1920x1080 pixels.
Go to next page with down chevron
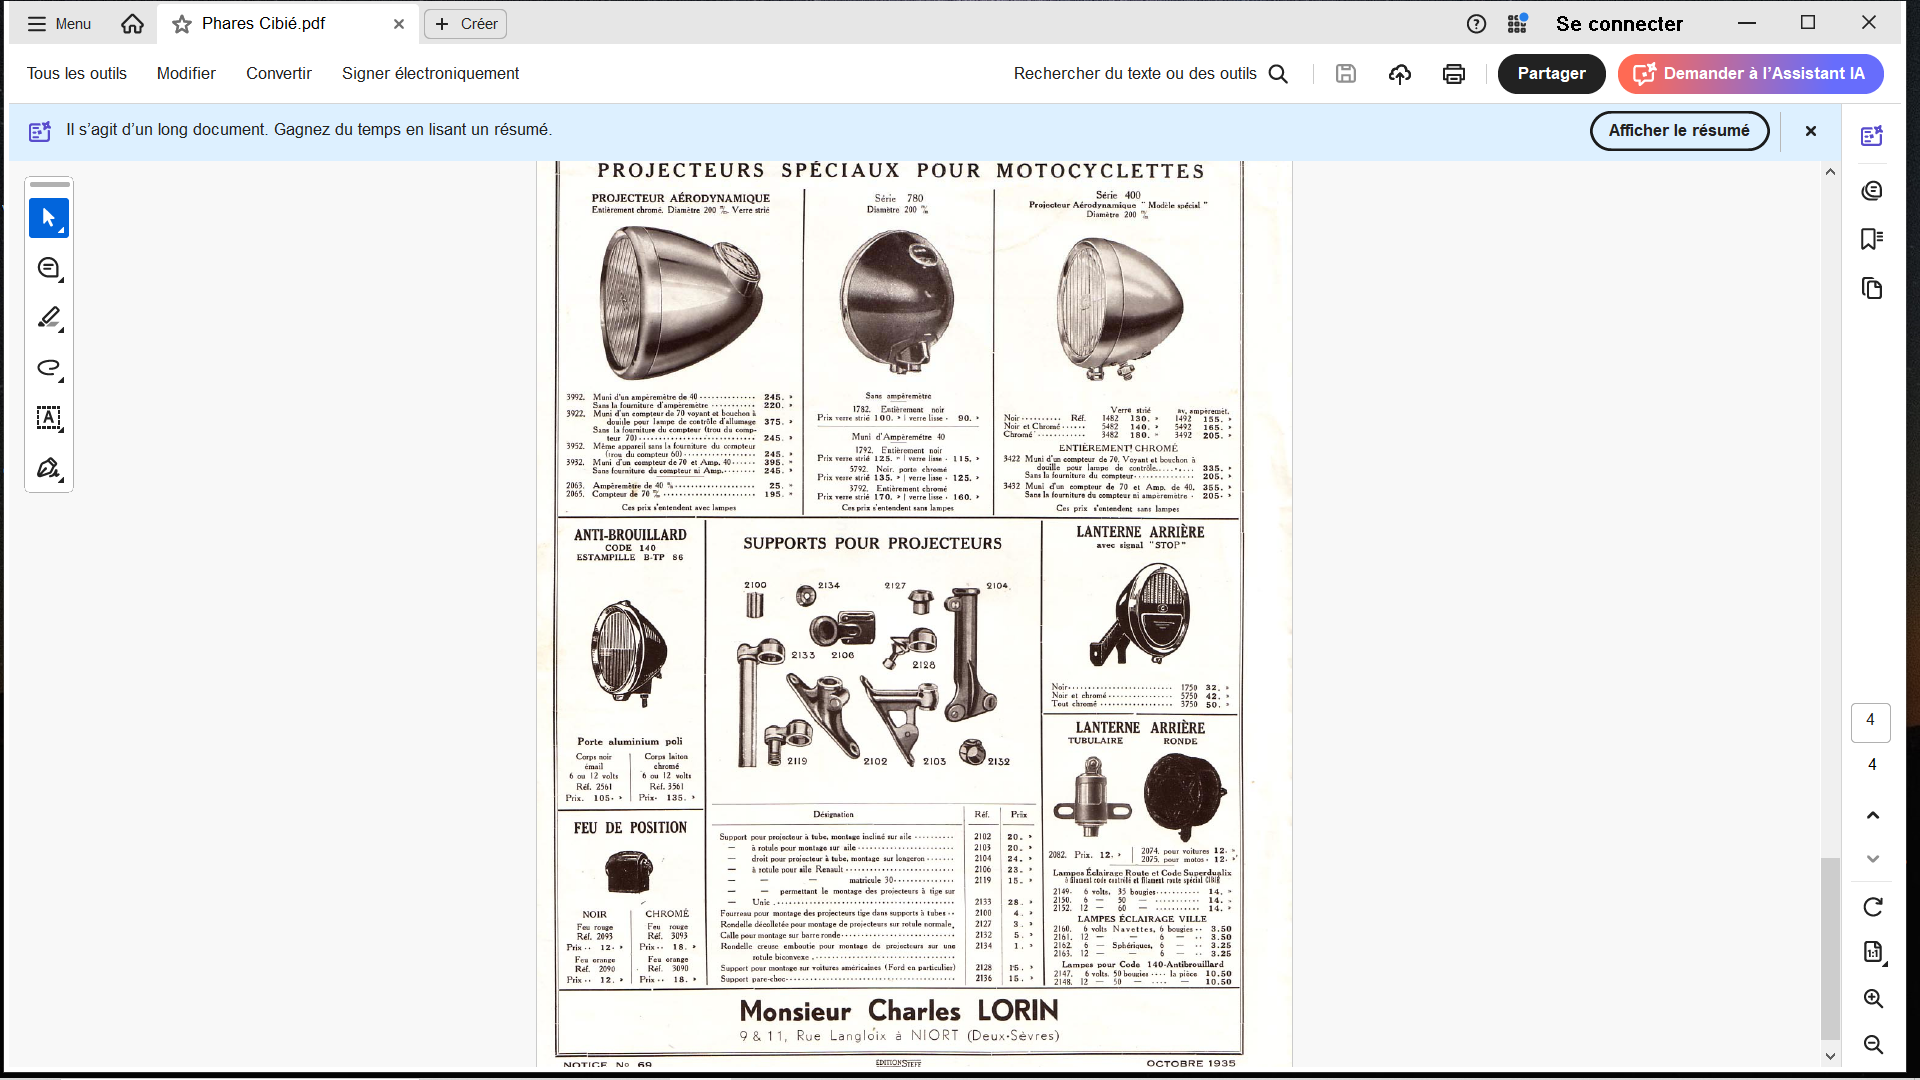point(1873,859)
